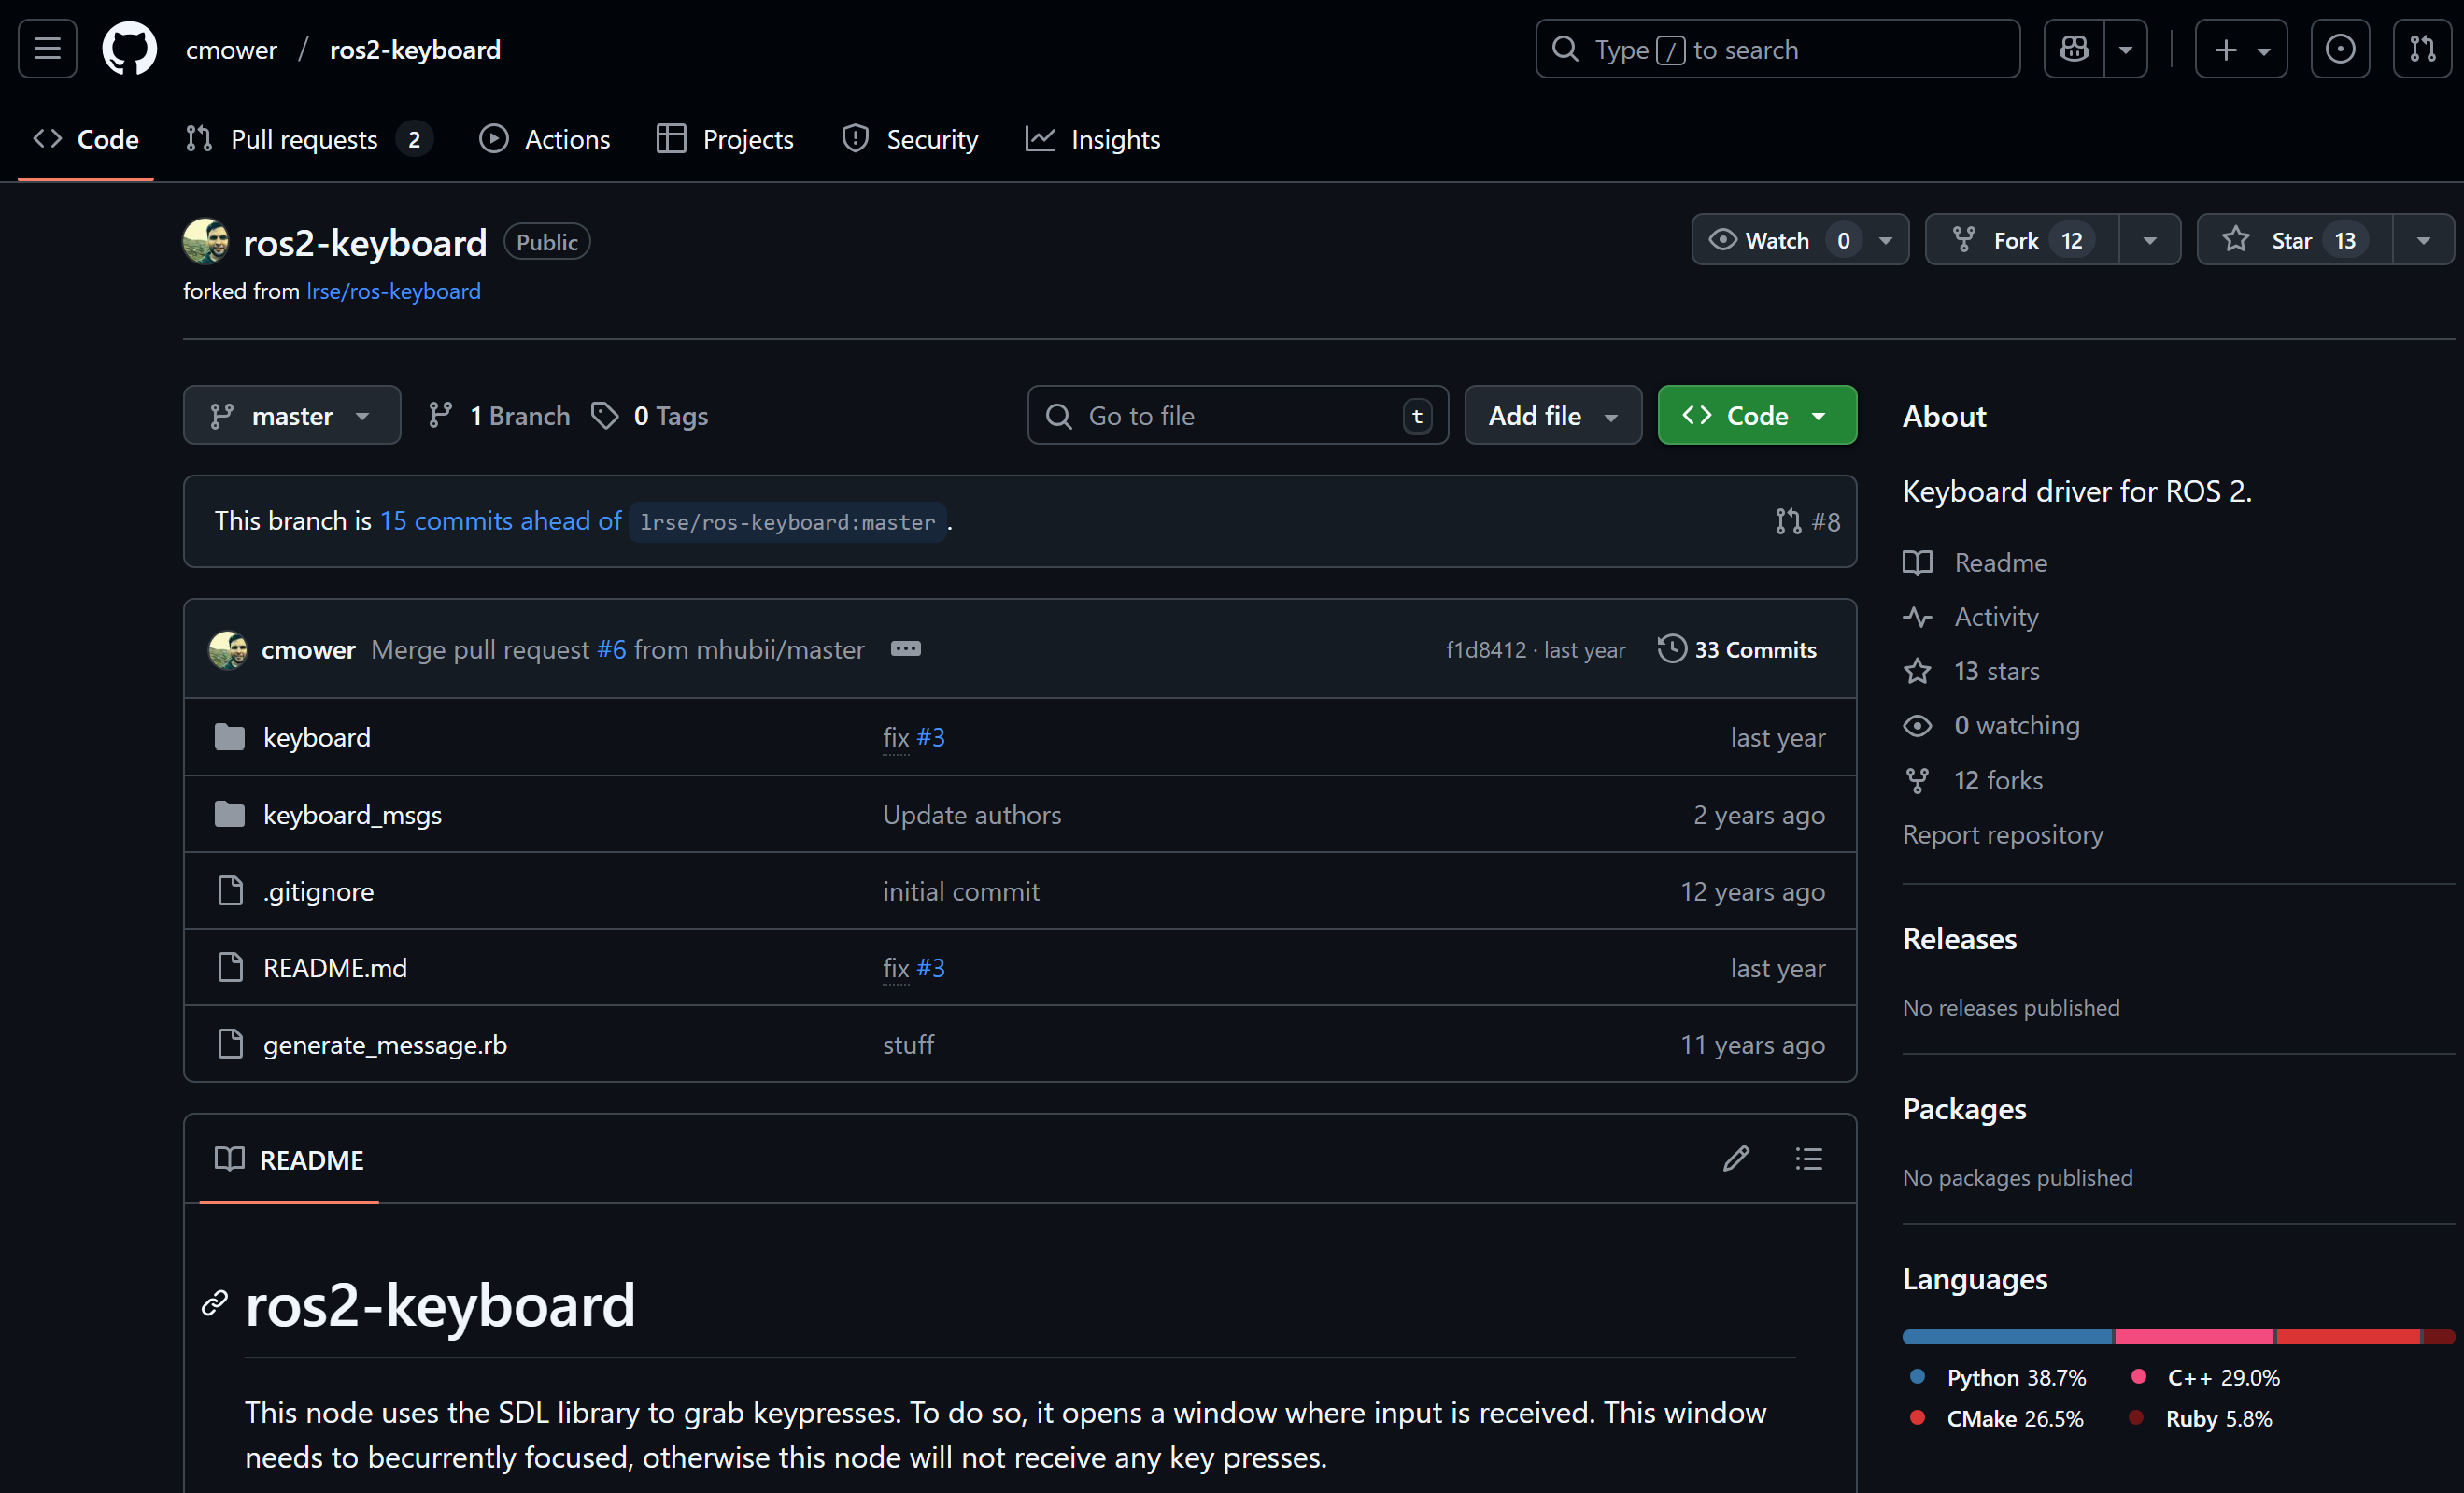This screenshot has height=1493, width=2464.
Task: Open Copilot chat icon in header
Action: coord(2074,49)
